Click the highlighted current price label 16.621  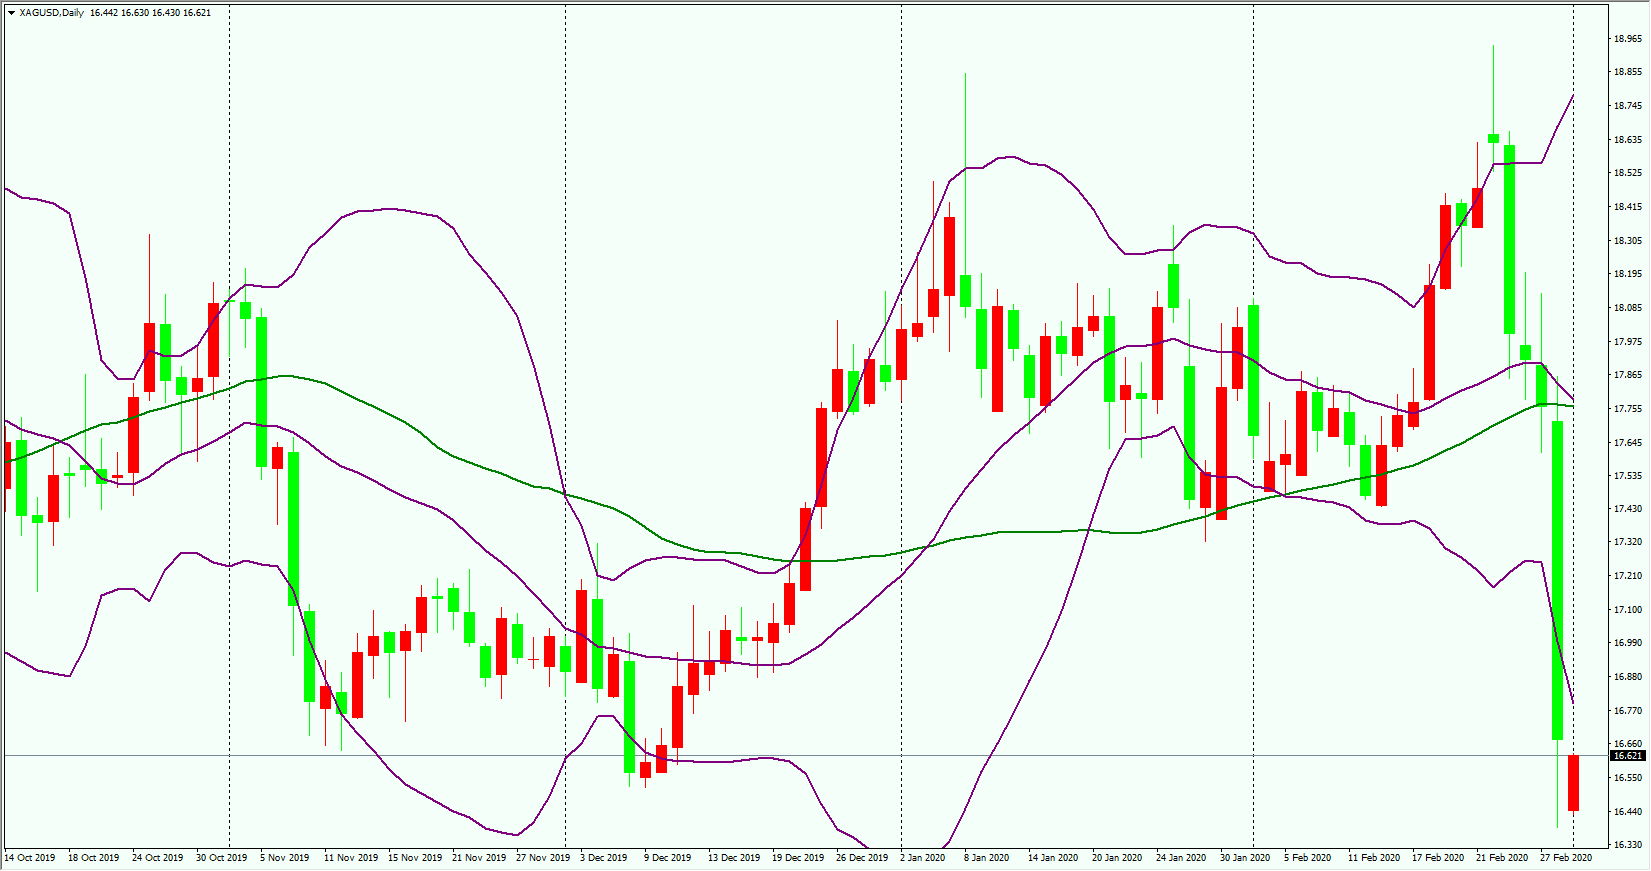point(1628,756)
